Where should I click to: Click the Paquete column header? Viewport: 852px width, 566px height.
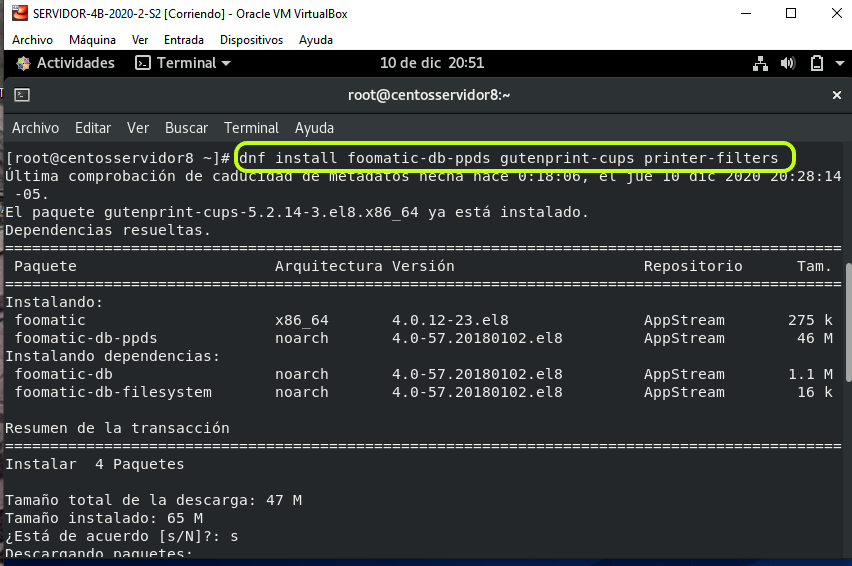click(x=45, y=266)
